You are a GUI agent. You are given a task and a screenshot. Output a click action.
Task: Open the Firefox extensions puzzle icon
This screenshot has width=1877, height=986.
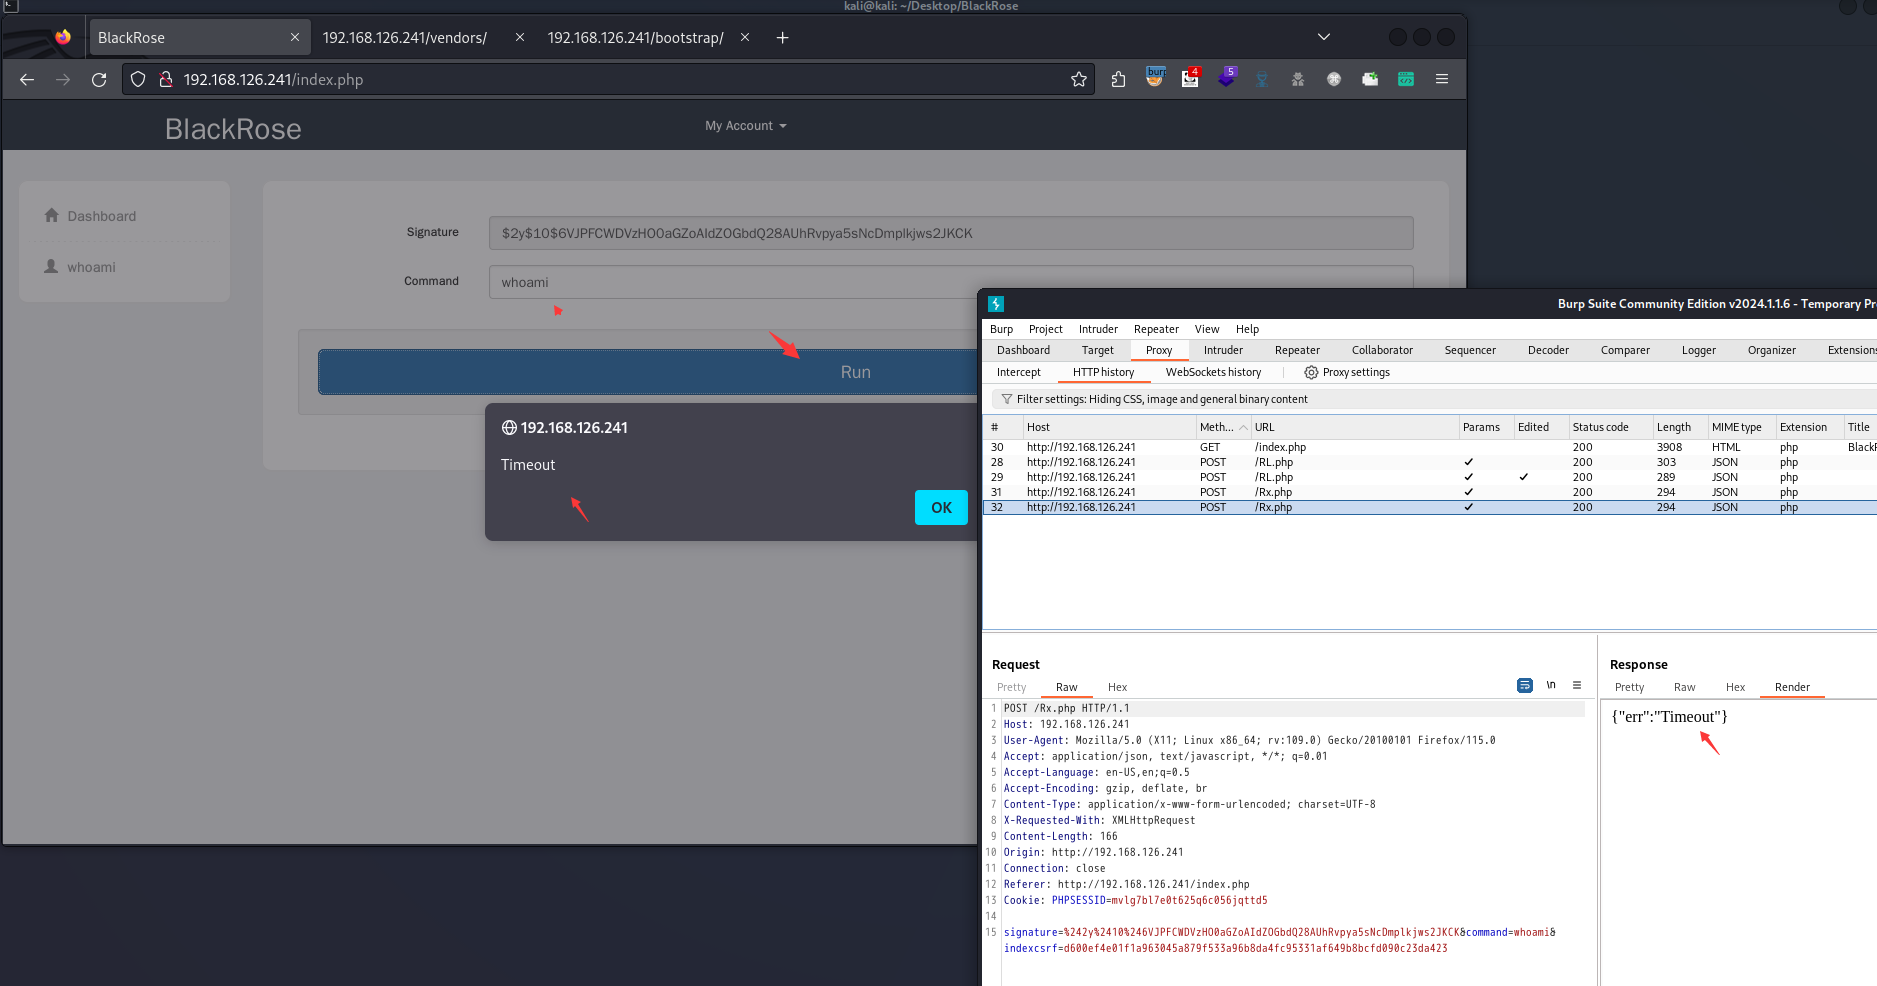pyautogui.click(x=1118, y=79)
